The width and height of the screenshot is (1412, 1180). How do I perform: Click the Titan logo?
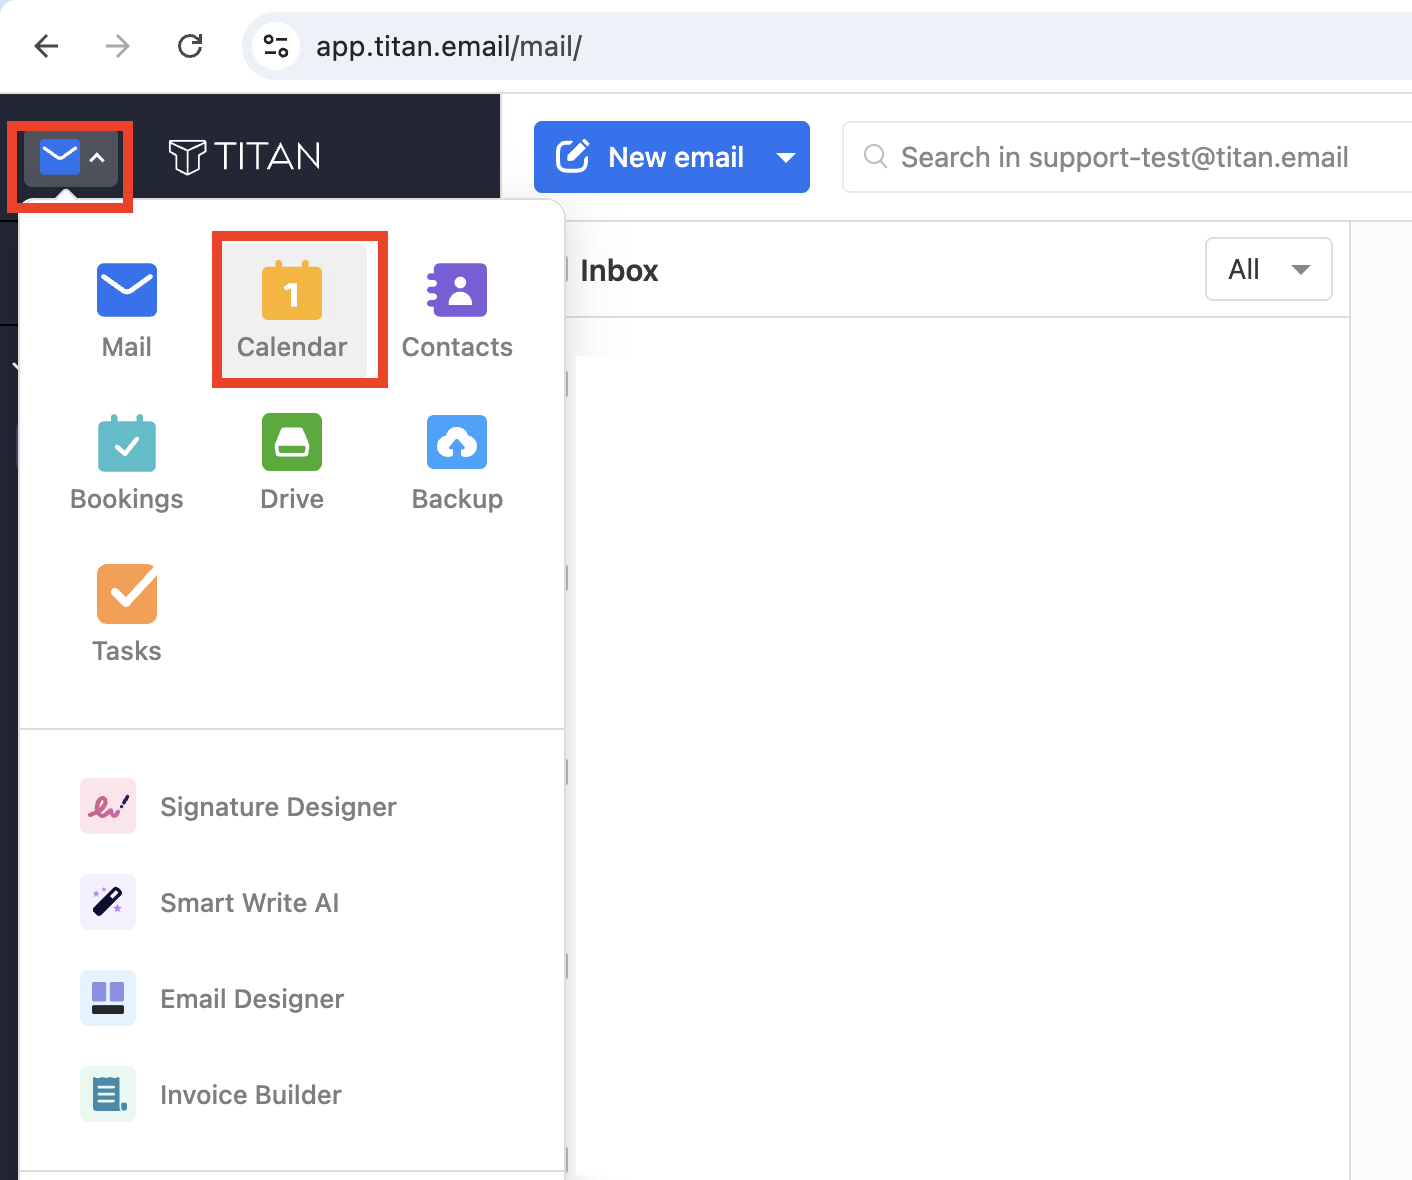coord(245,156)
